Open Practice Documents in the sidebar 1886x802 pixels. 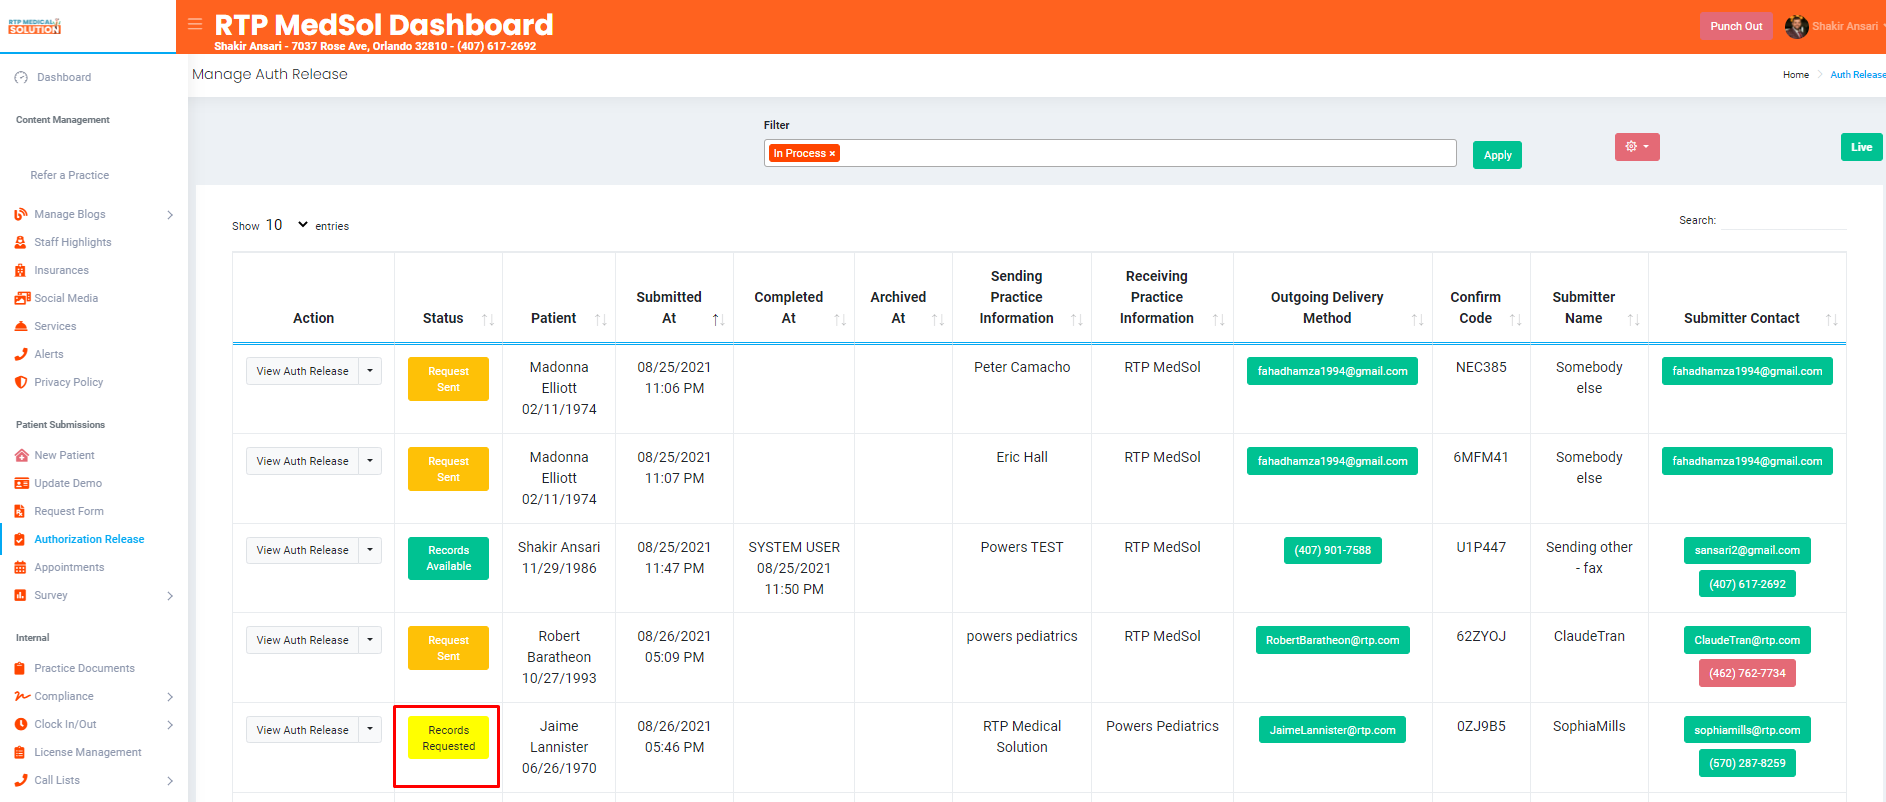[x=84, y=668]
